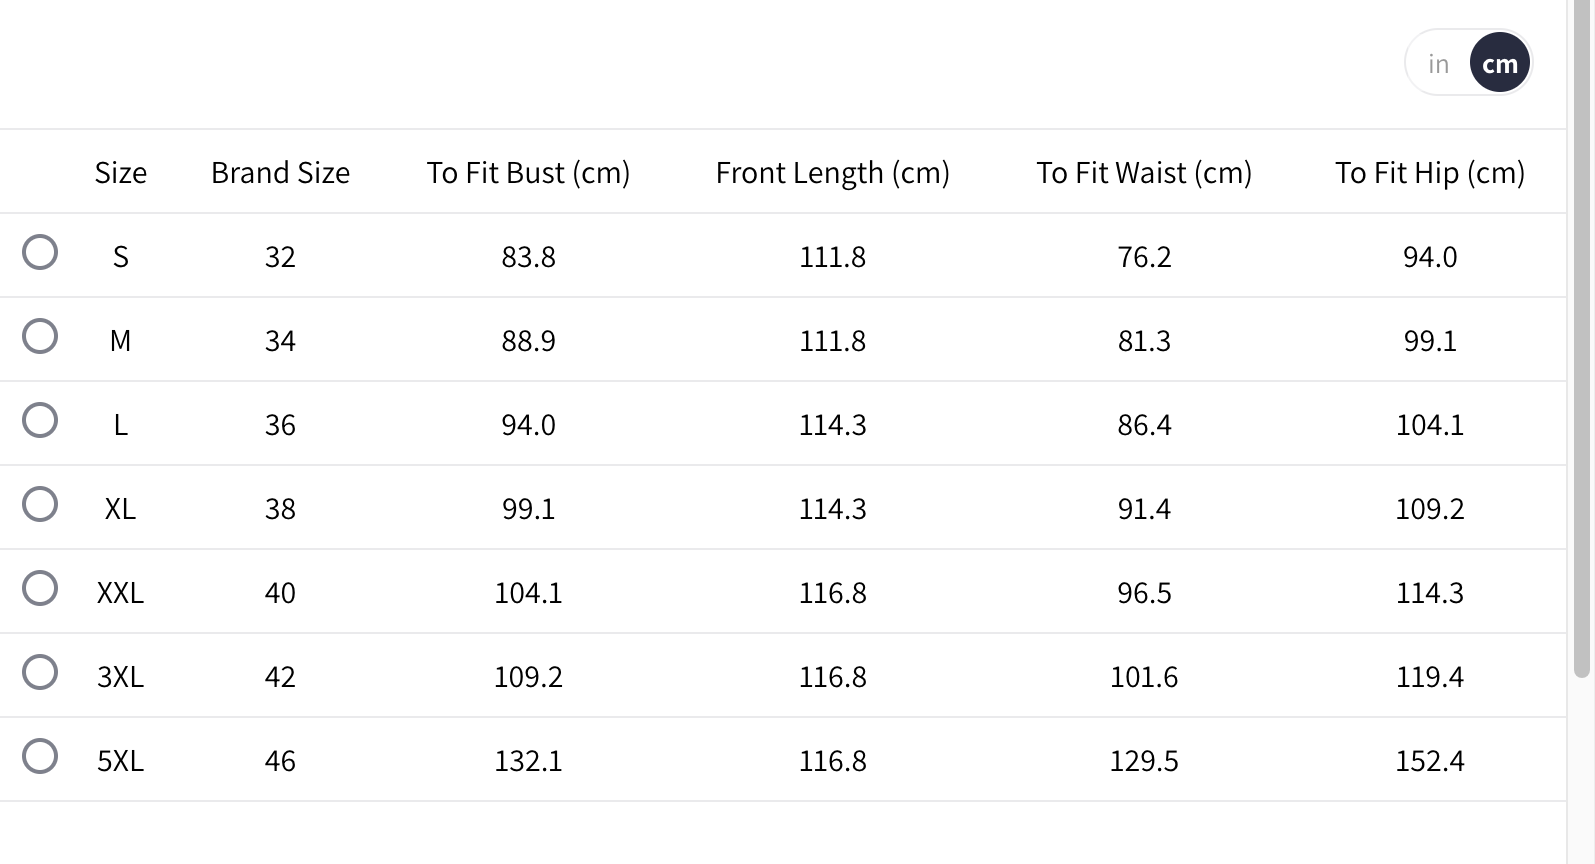This screenshot has width=1595, height=864.
Task: Choose the XXL row radio button
Action: click(40, 589)
